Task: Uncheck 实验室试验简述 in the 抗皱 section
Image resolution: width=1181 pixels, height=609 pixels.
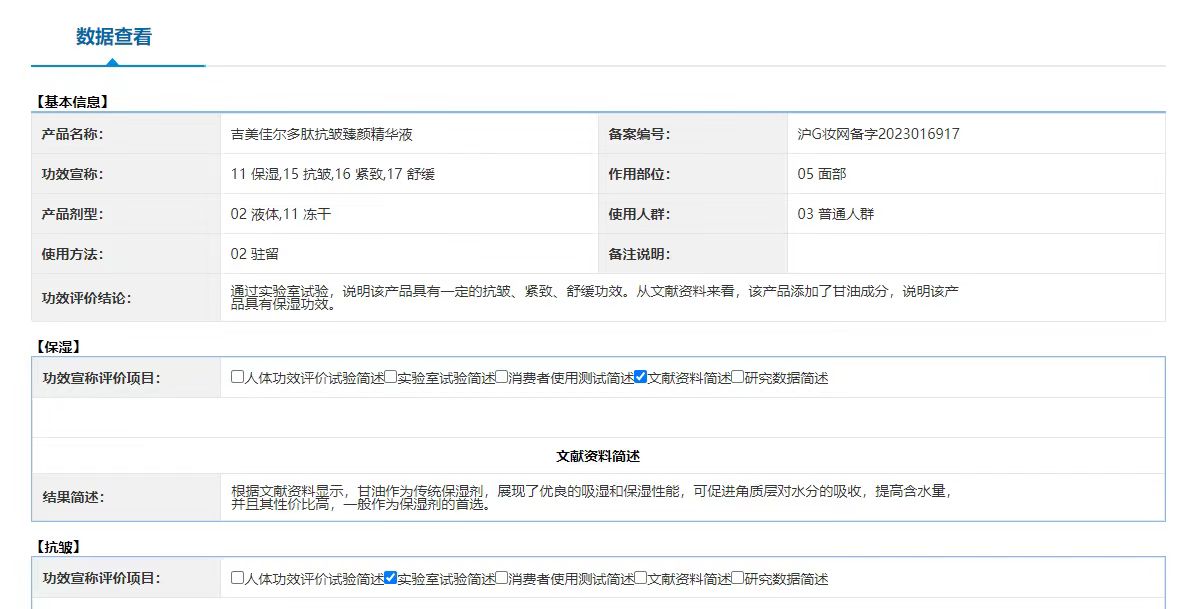Action: pyautogui.click(x=391, y=577)
